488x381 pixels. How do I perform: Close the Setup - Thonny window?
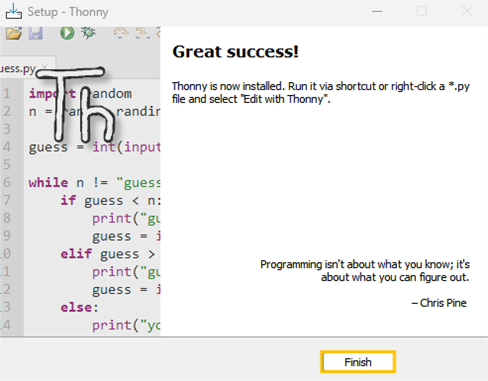(467, 11)
